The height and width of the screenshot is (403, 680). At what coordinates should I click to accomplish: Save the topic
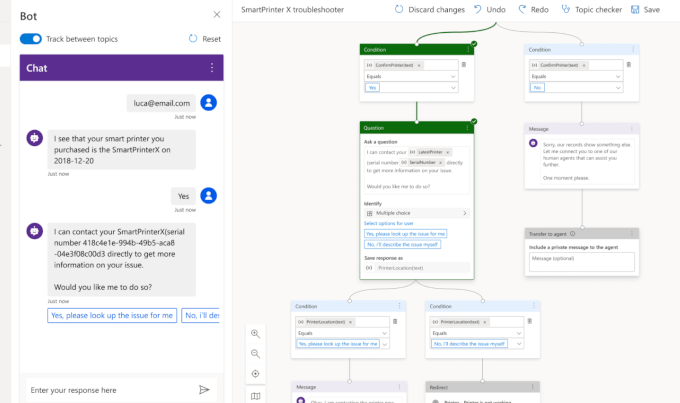click(x=645, y=10)
